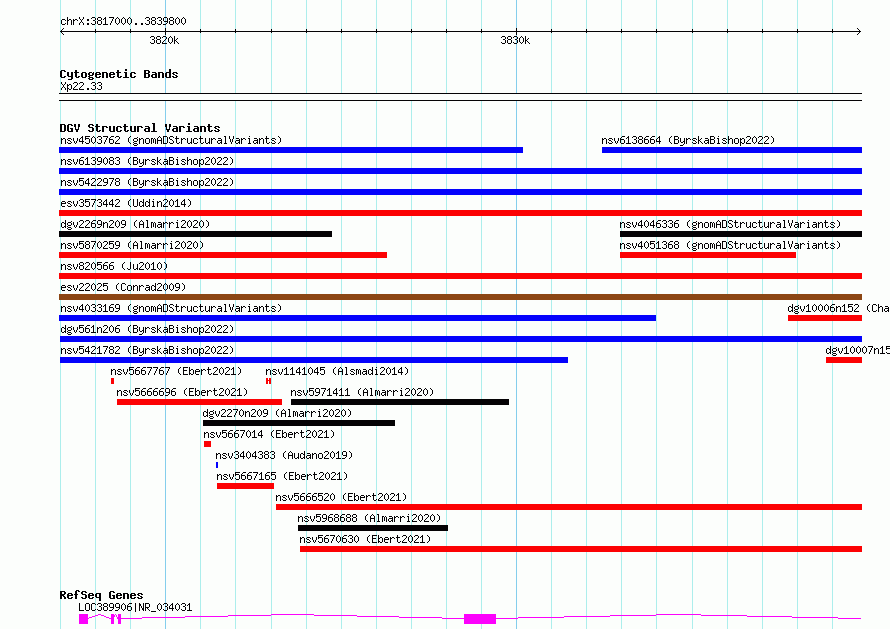Click the nsv4046336 black variant bar
890x629 pixels.
tap(741, 234)
